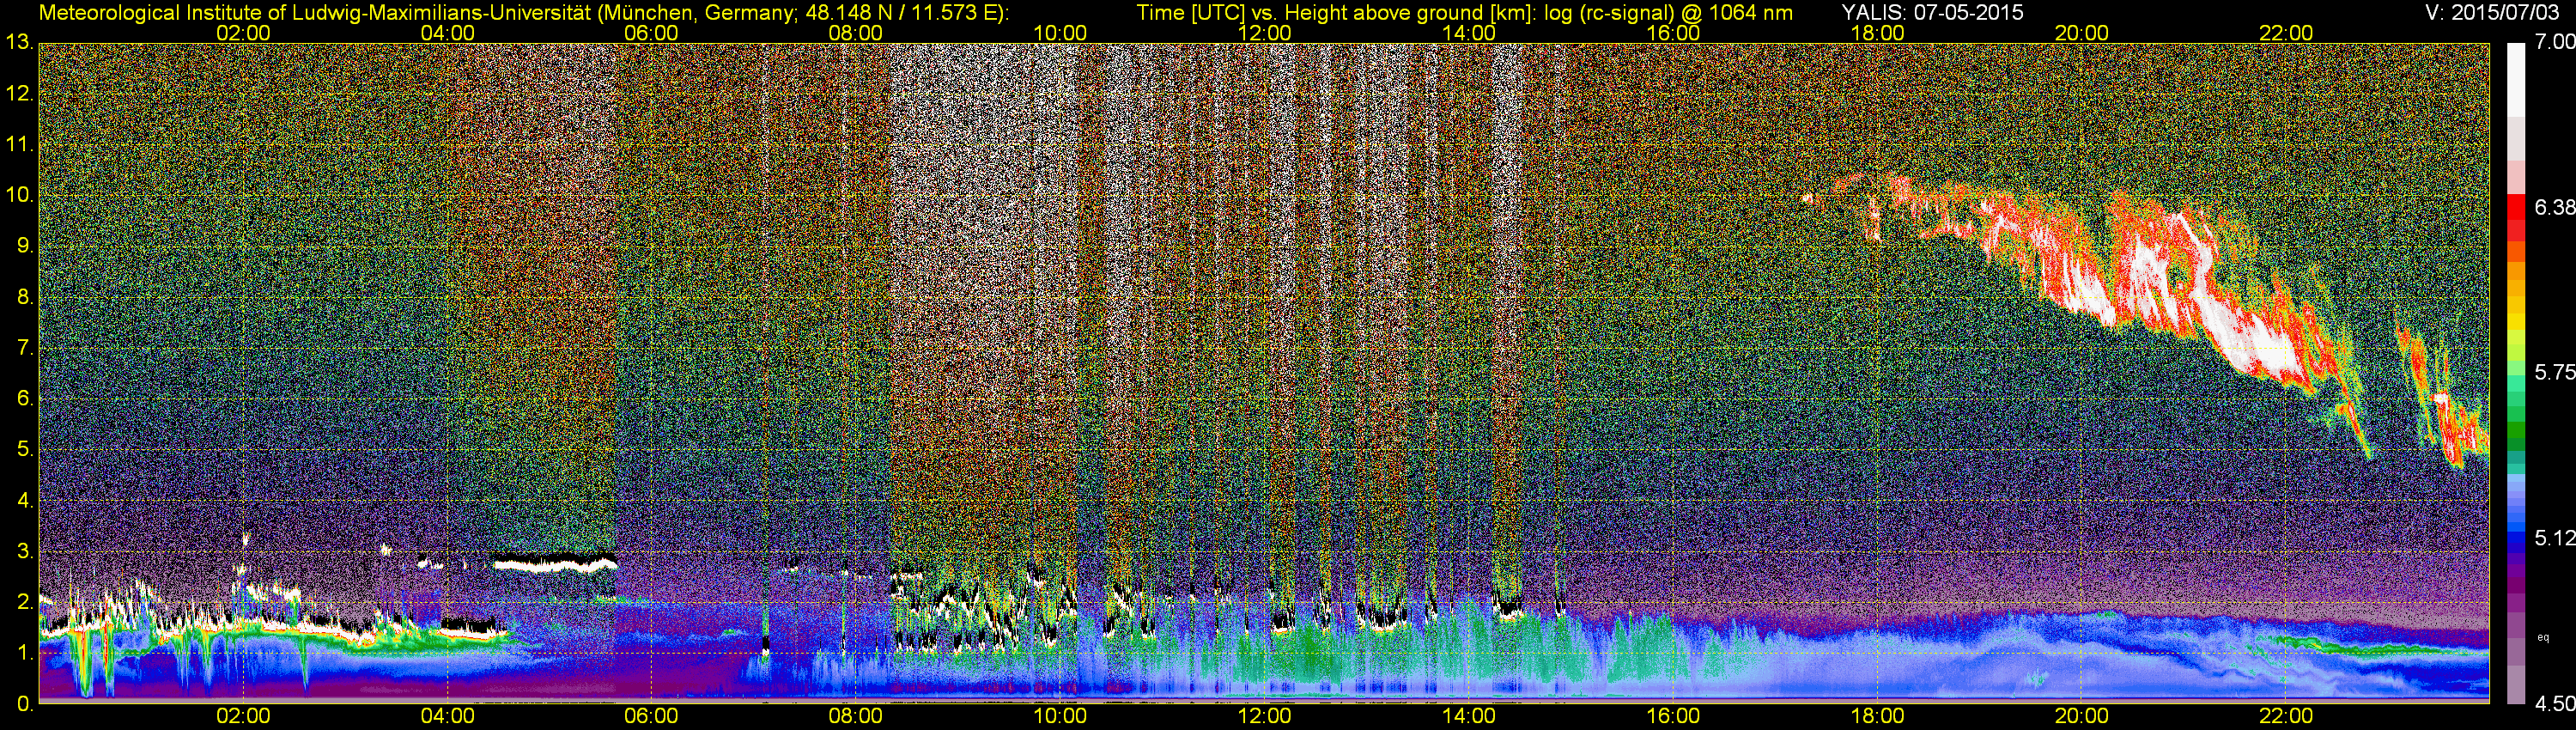Click the '04:00' label on the top time axis
The image size is (2576, 730).
(x=447, y=33)
